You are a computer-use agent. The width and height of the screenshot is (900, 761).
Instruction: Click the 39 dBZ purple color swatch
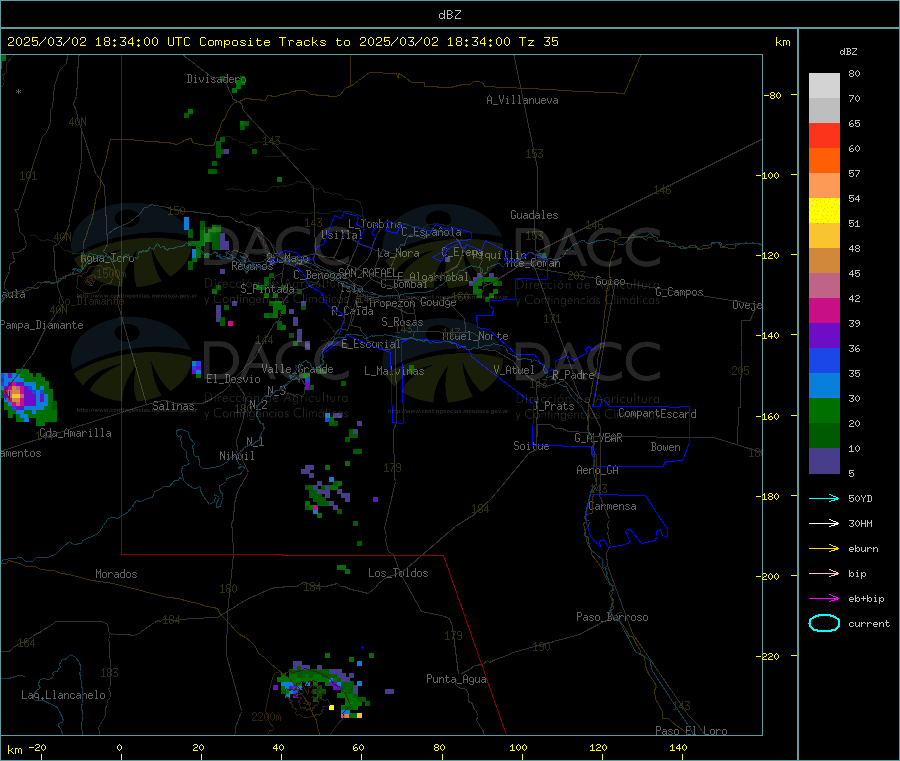tap(824, 335)
